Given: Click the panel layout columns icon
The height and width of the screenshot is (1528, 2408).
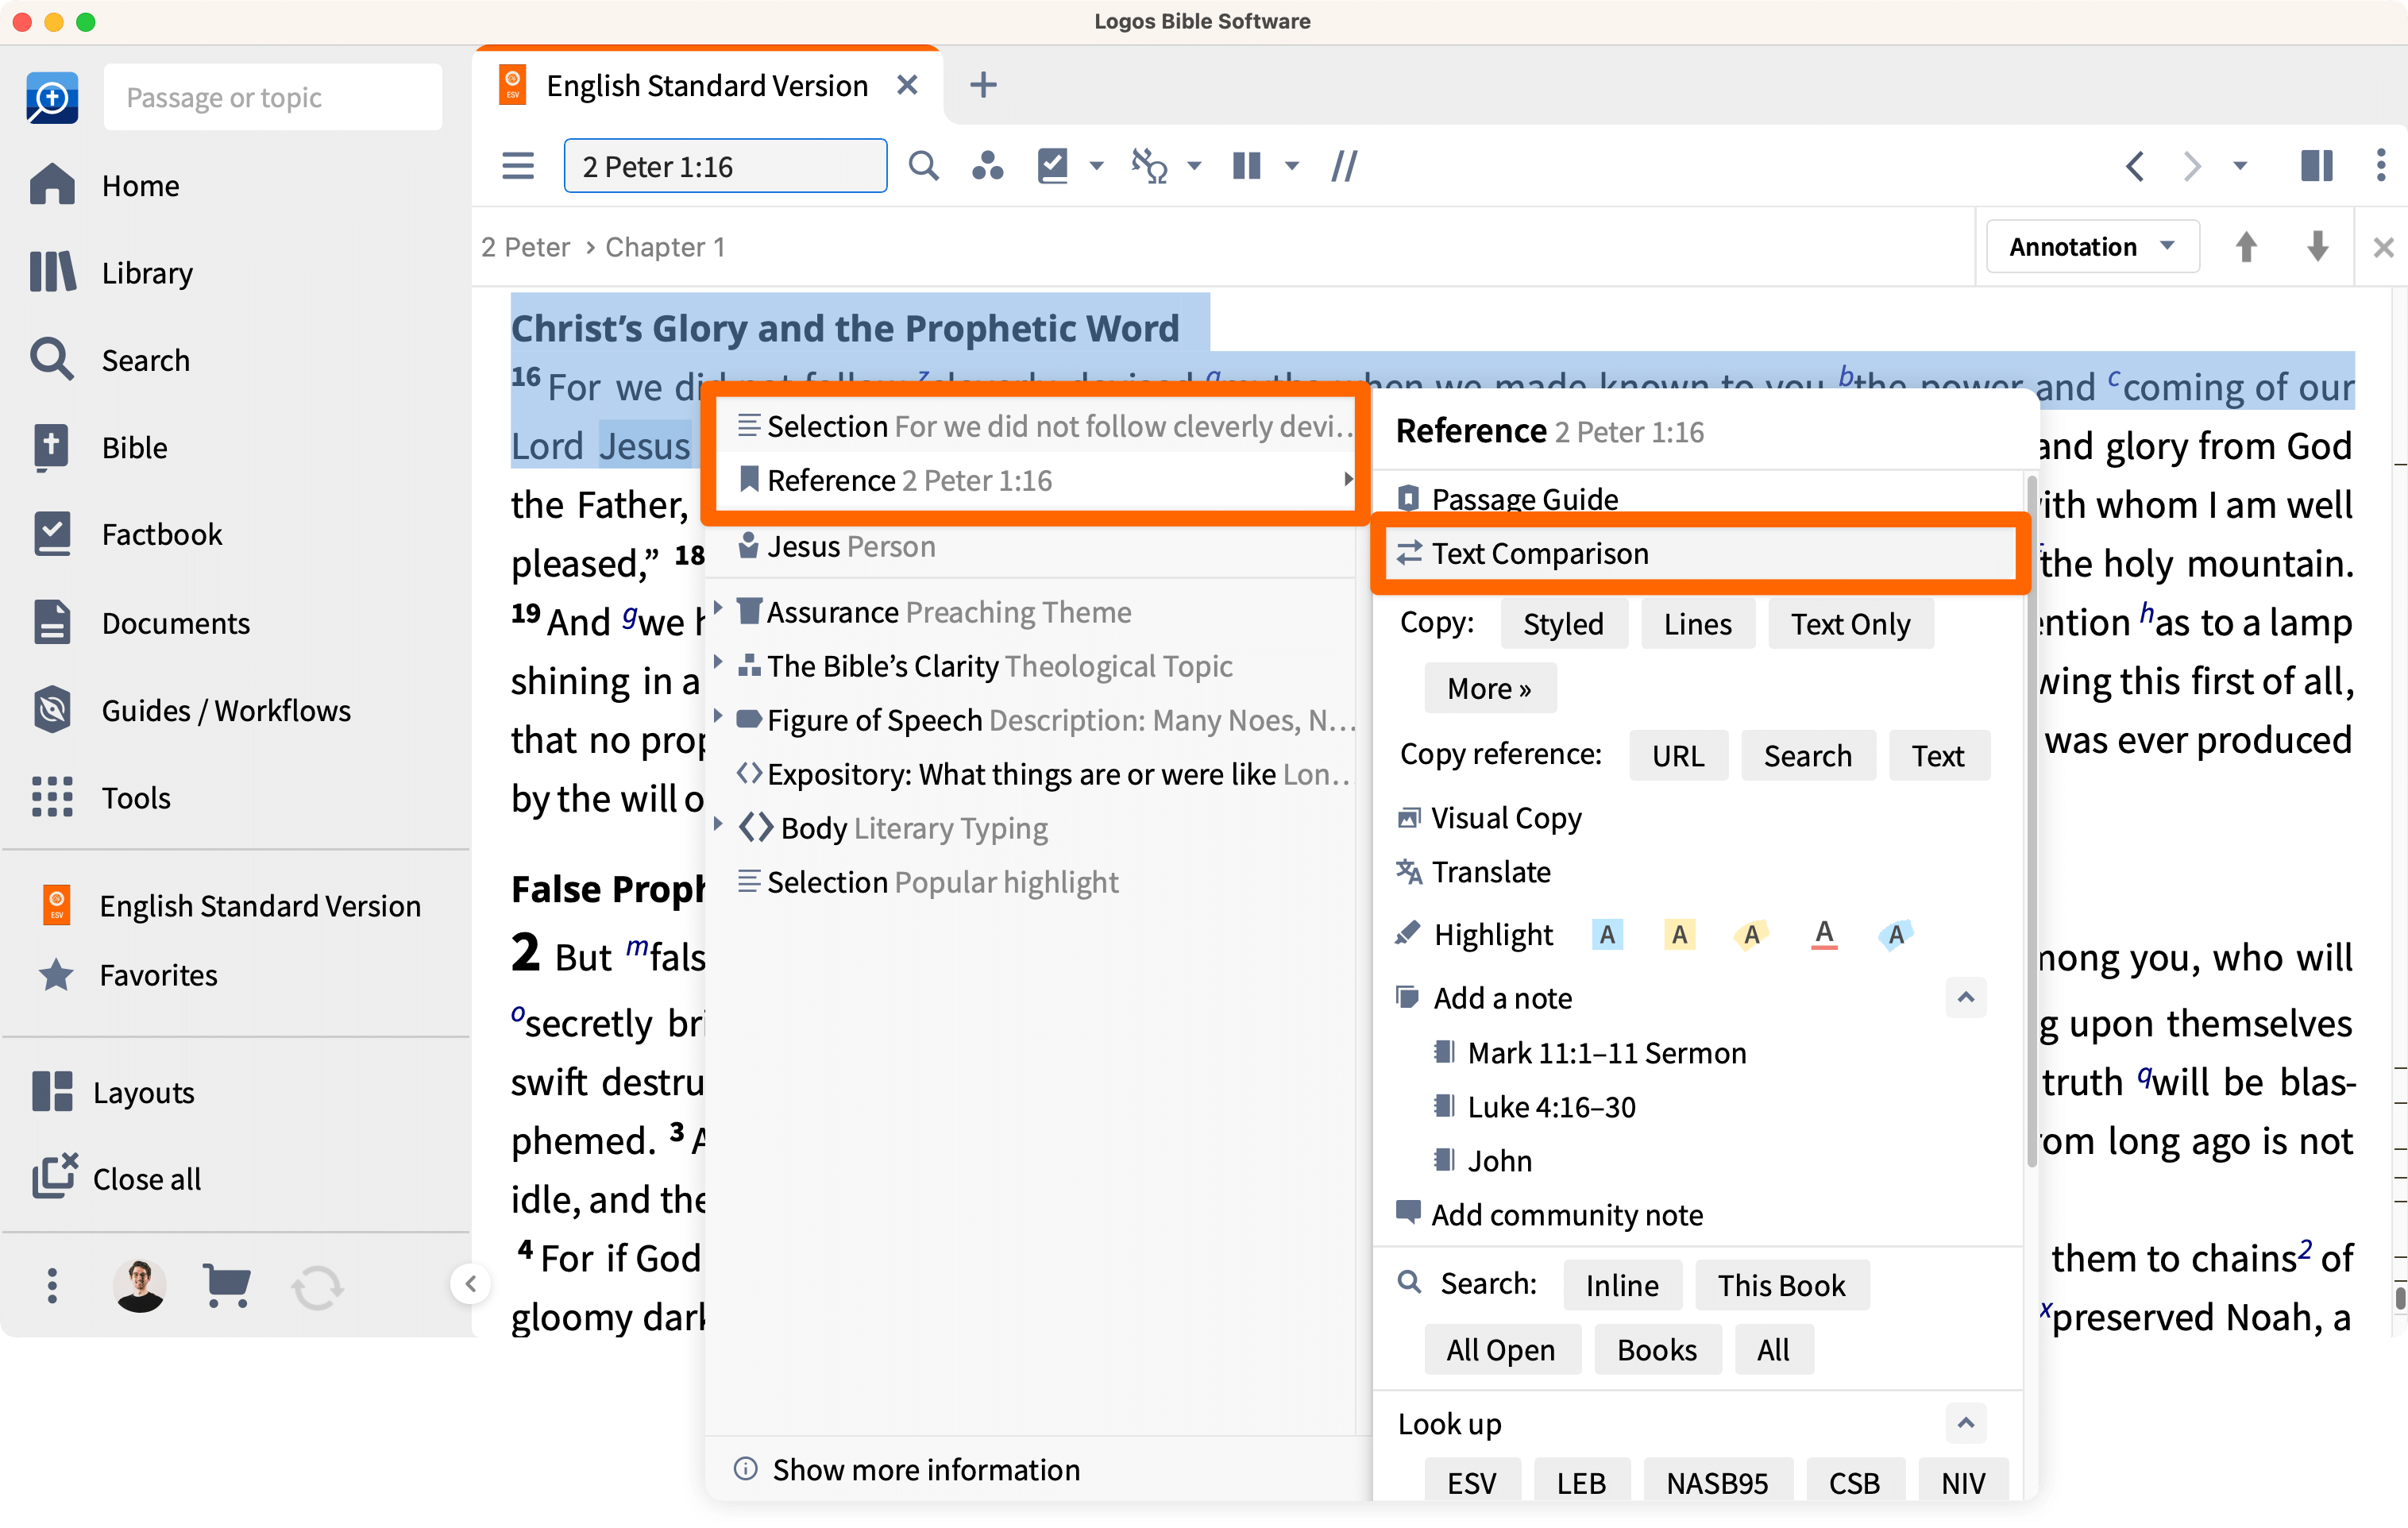Looking at the screenshot, I should pyautogui.click(x=2316, y=165).
